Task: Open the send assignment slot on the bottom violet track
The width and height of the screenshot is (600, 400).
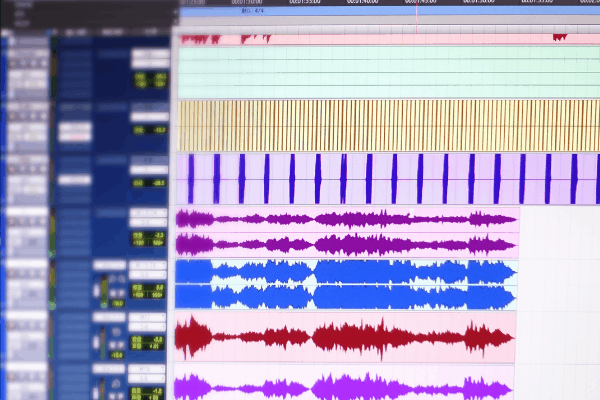Action: 109,369
